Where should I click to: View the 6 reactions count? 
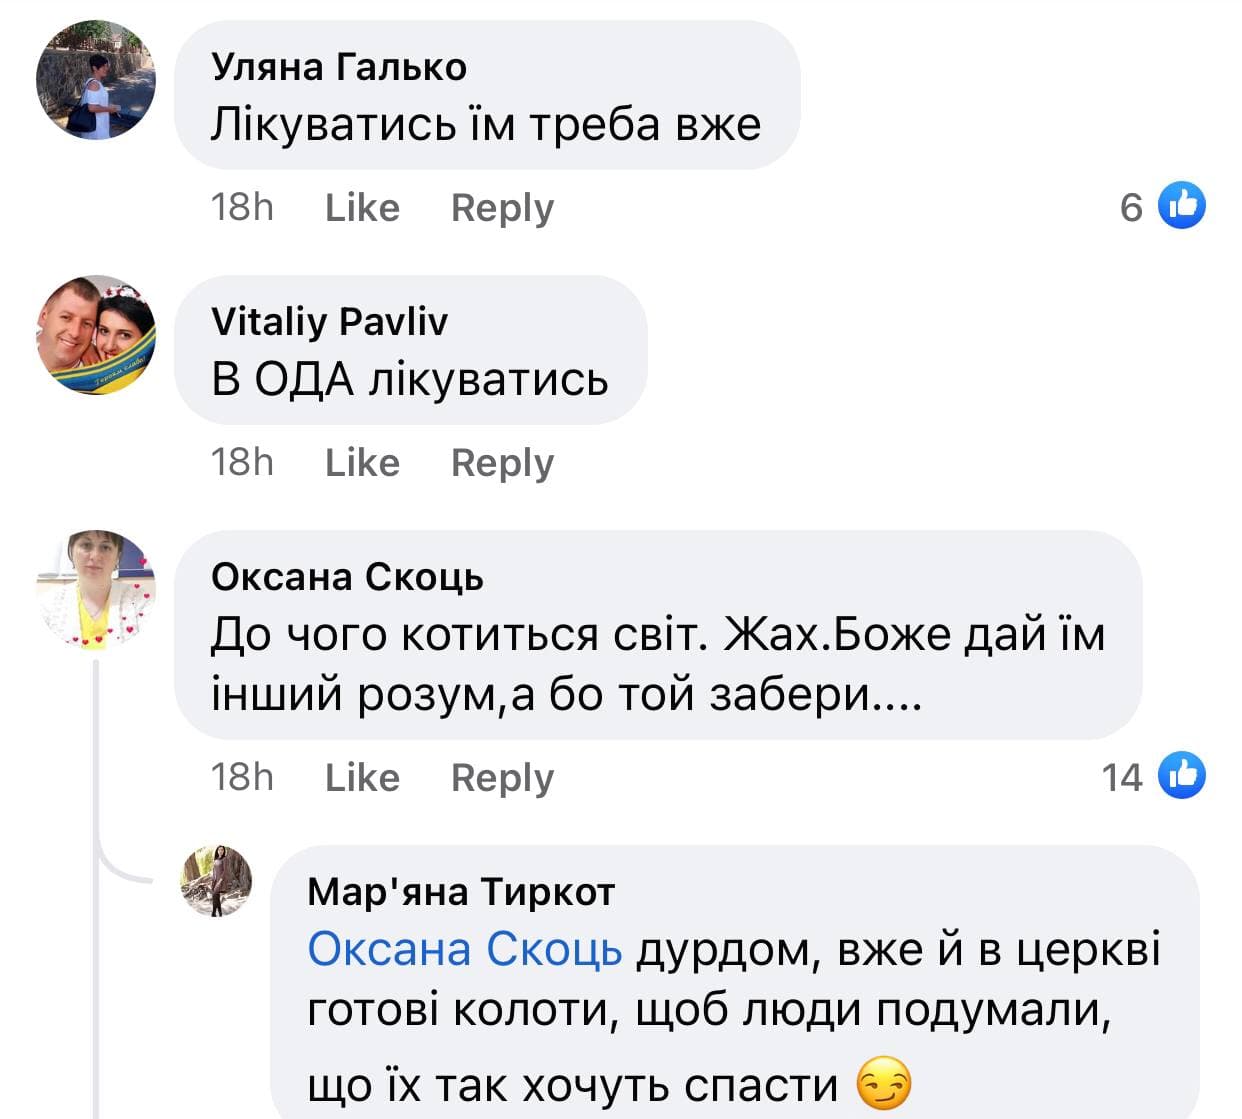click(x=1131, y=207)
